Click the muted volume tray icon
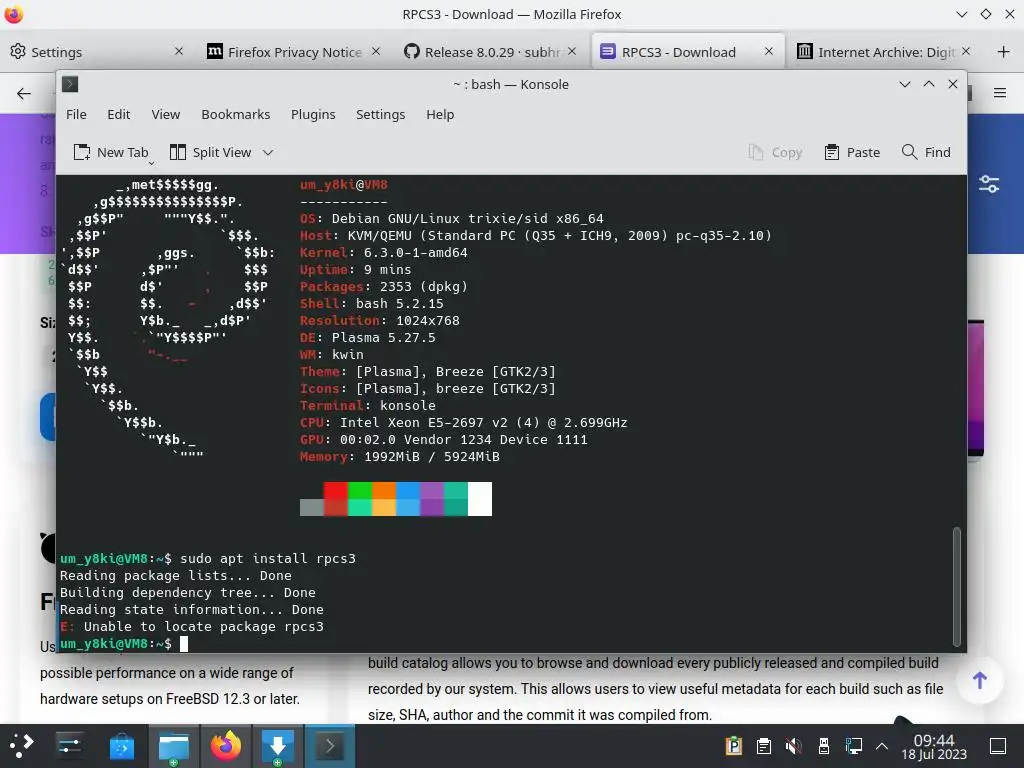The height and width of the screenshot is (768, 1024). 793,746
